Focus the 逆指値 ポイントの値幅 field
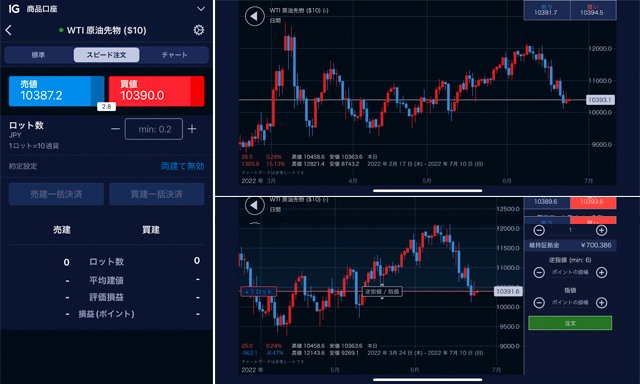This screenshot has width=640, height=384. (x=570, y=272)
